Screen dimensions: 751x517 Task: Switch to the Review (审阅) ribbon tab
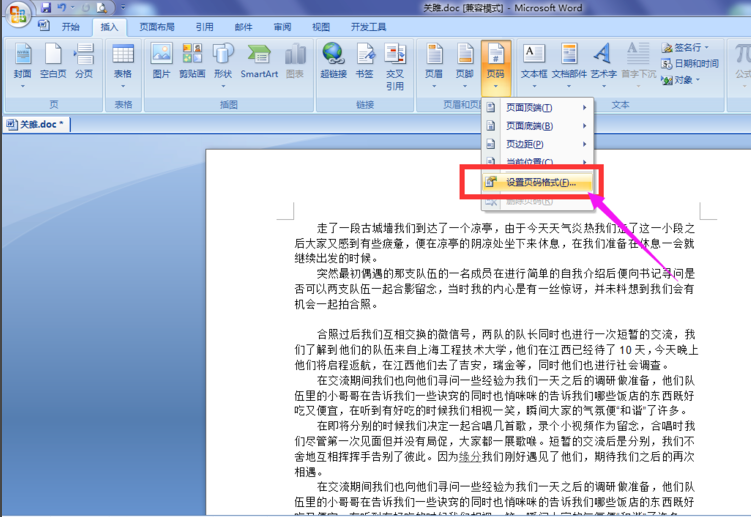point(282,27)
